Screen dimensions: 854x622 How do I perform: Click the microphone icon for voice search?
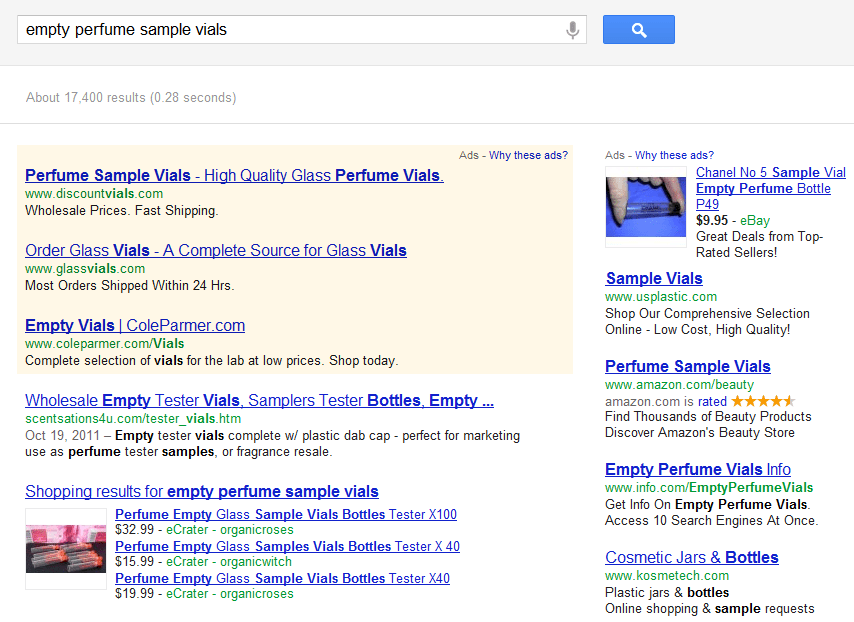[572, 29]
